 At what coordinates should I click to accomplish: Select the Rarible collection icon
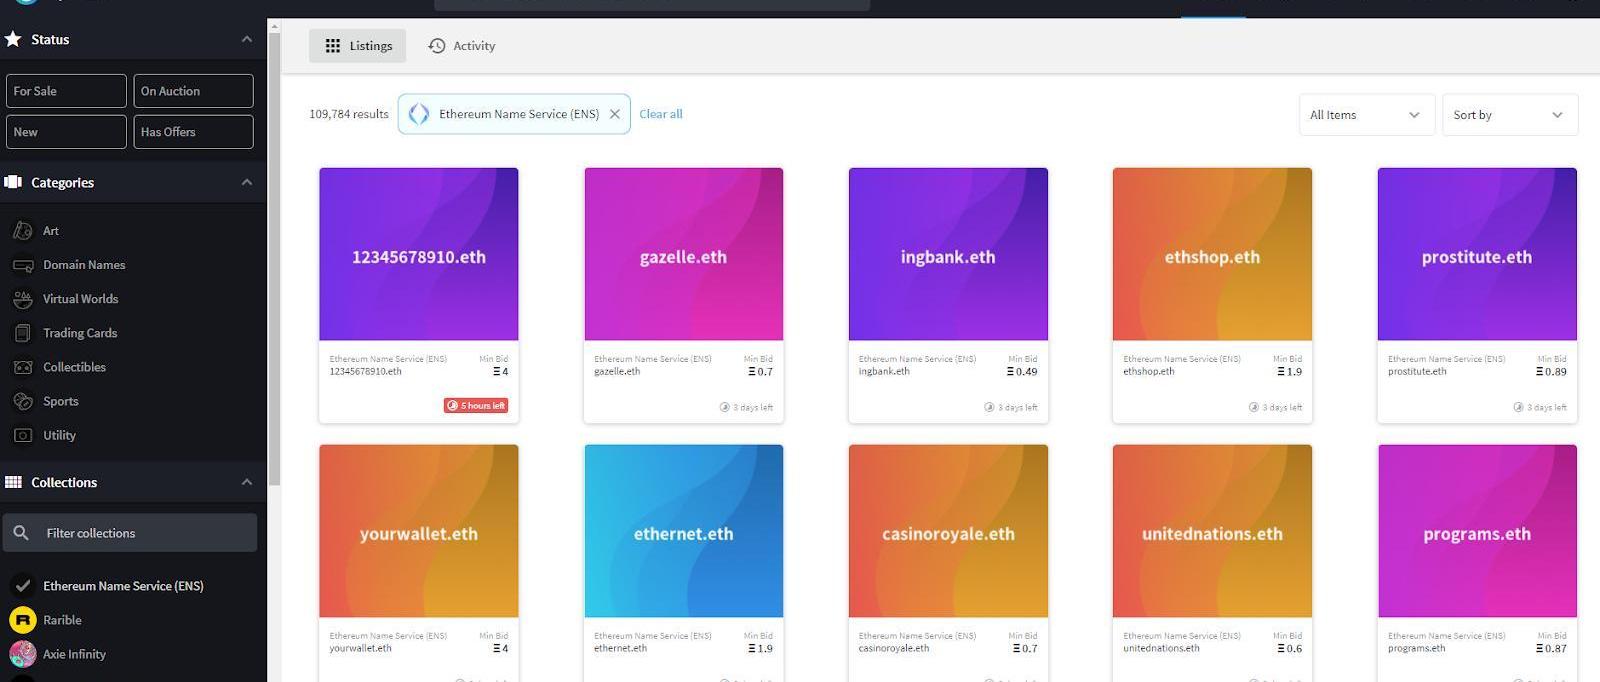[23, 620]
